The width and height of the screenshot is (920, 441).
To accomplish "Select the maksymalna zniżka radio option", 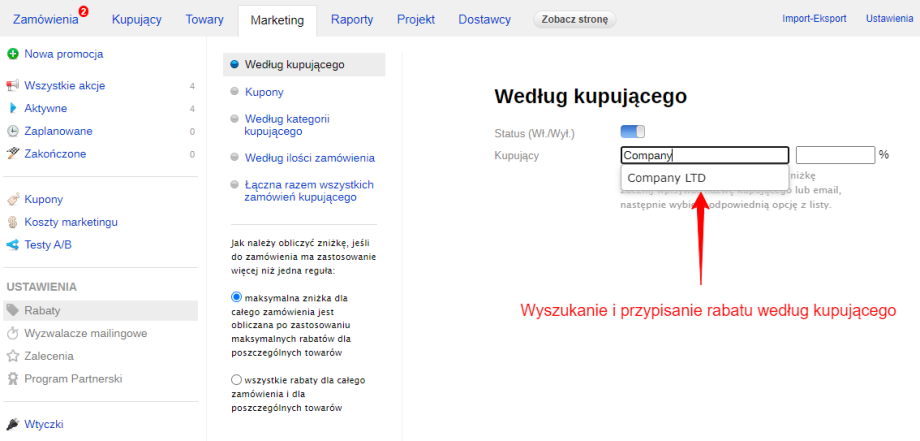I will click(237, 297).
